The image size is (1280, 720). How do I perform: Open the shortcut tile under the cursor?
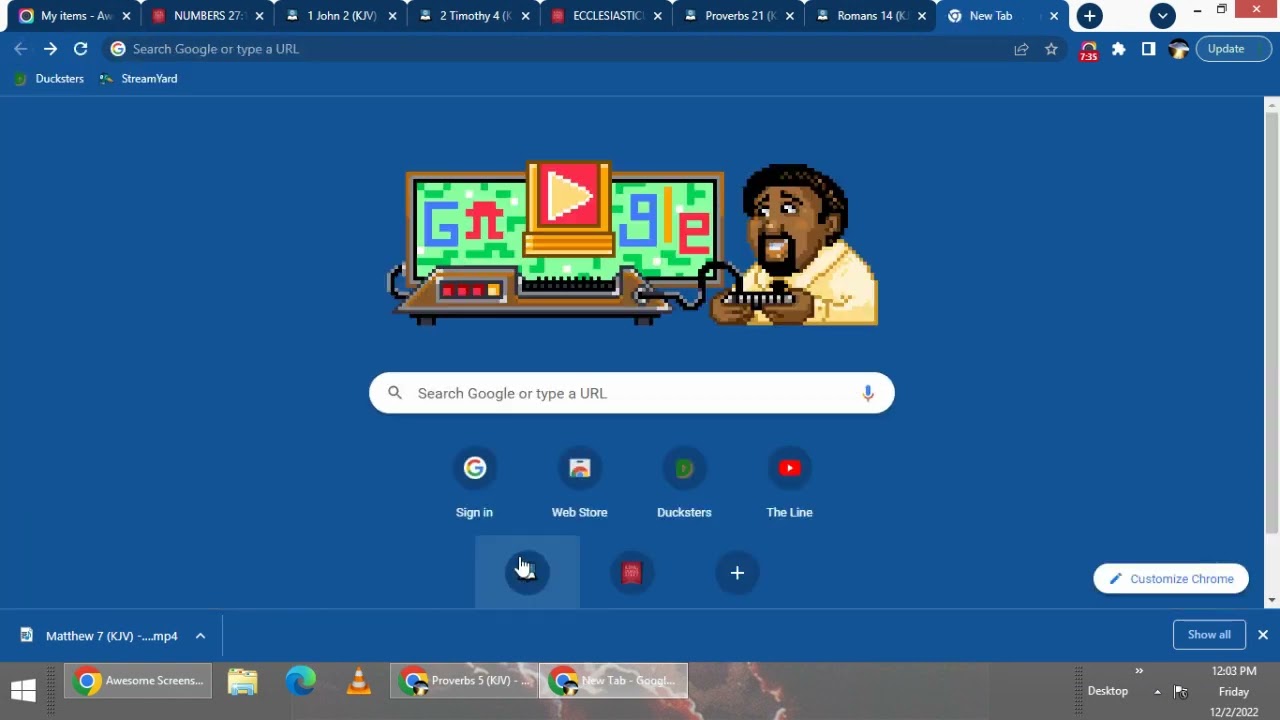pos(527,572)
